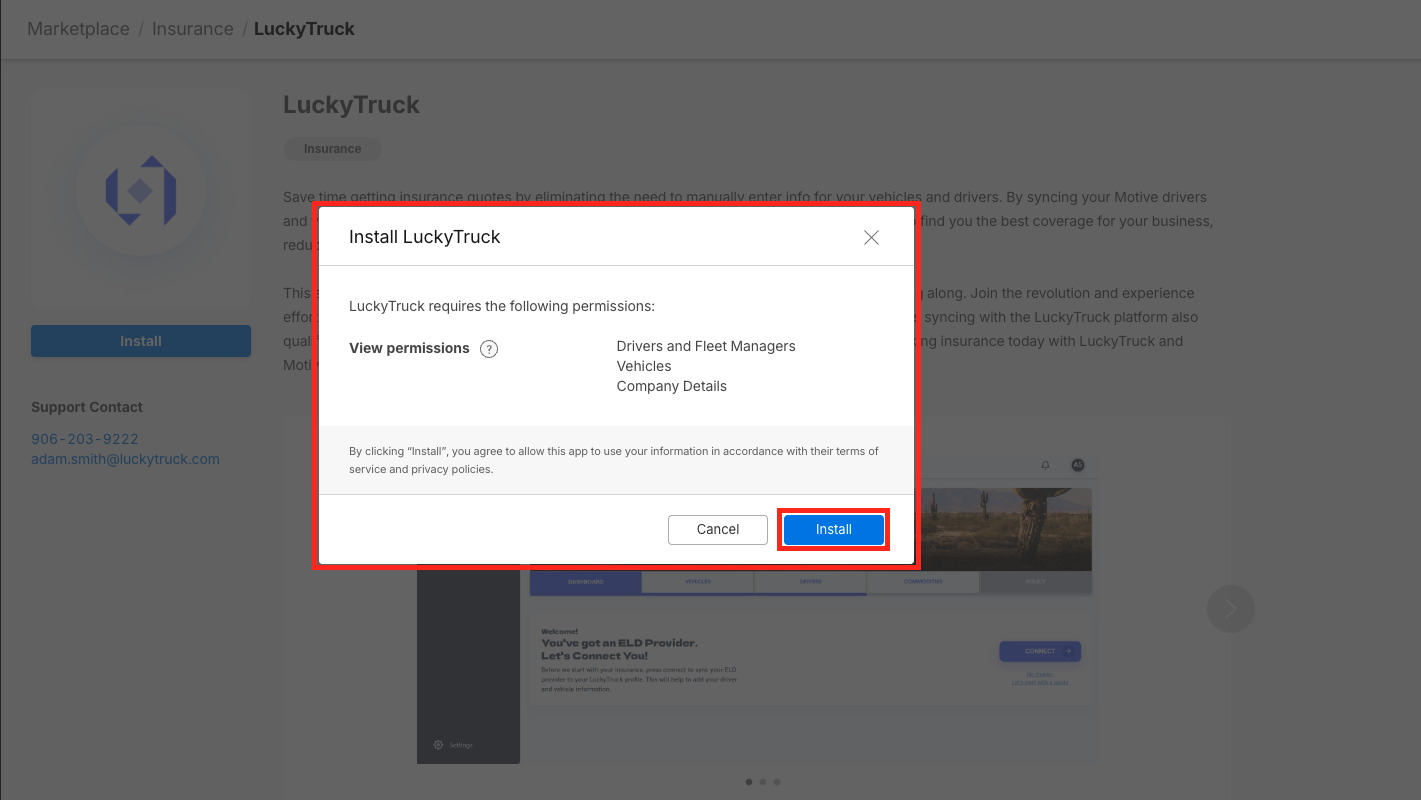Jump to the third carousel dot
The height and width of the screenshot is (800, 1421).
777,782
